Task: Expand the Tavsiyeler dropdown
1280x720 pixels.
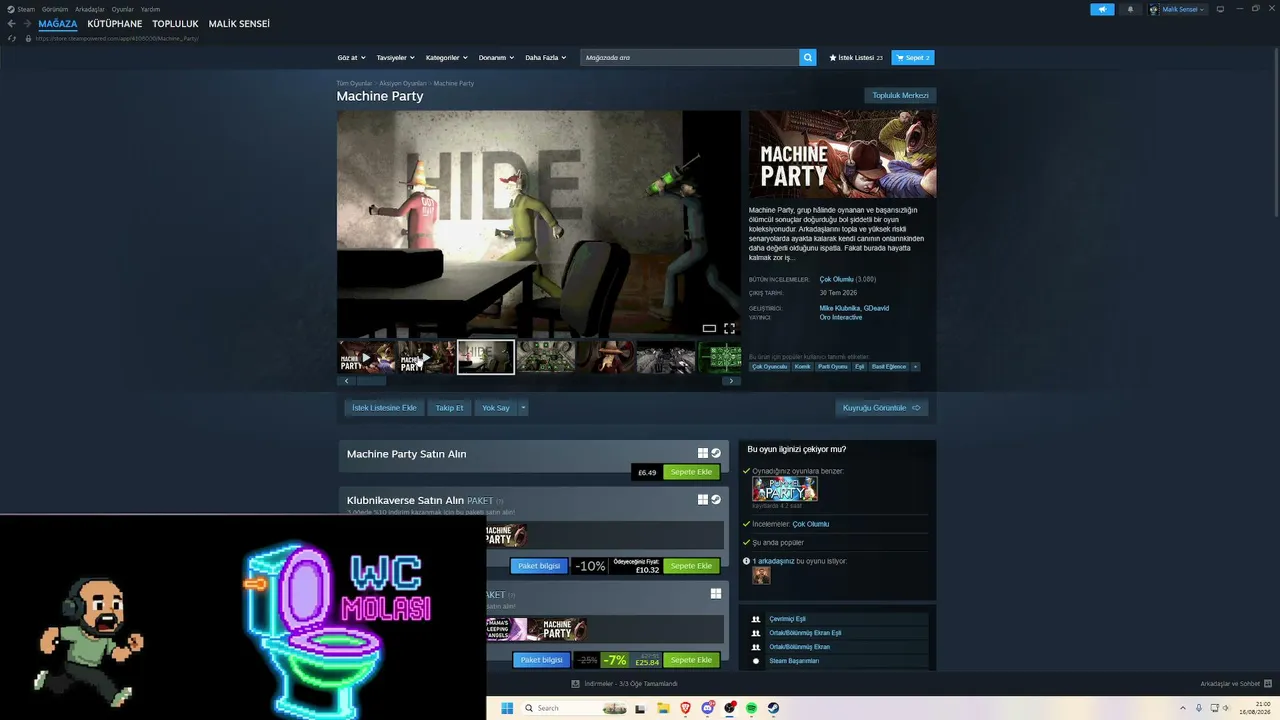Action: [x=395, y=58]
